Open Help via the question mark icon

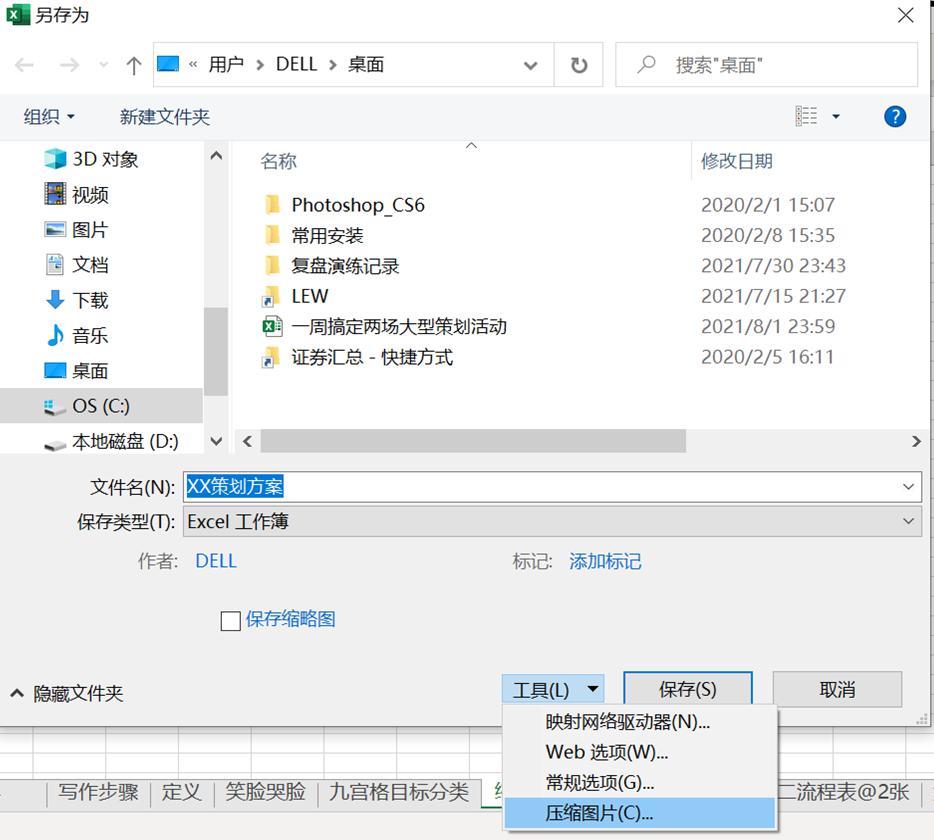[x=894, y=116]
